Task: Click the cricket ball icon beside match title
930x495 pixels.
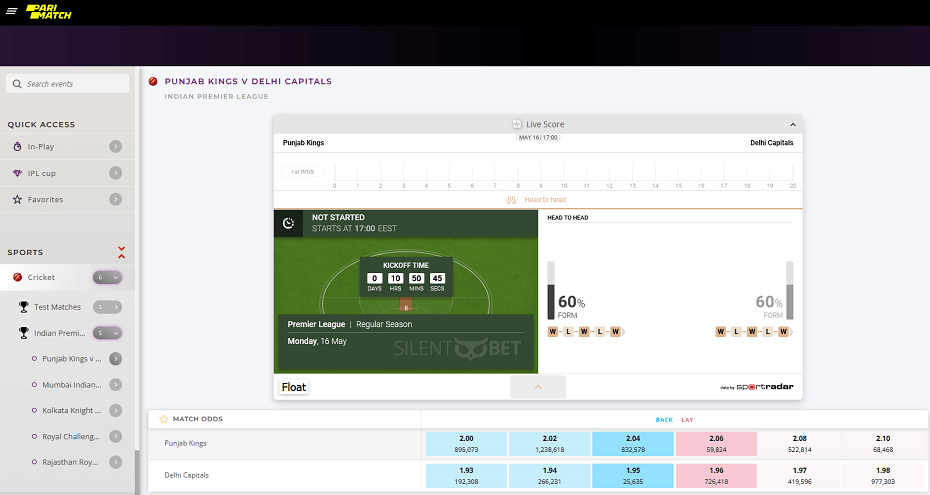Action: (x=153, y=81)
